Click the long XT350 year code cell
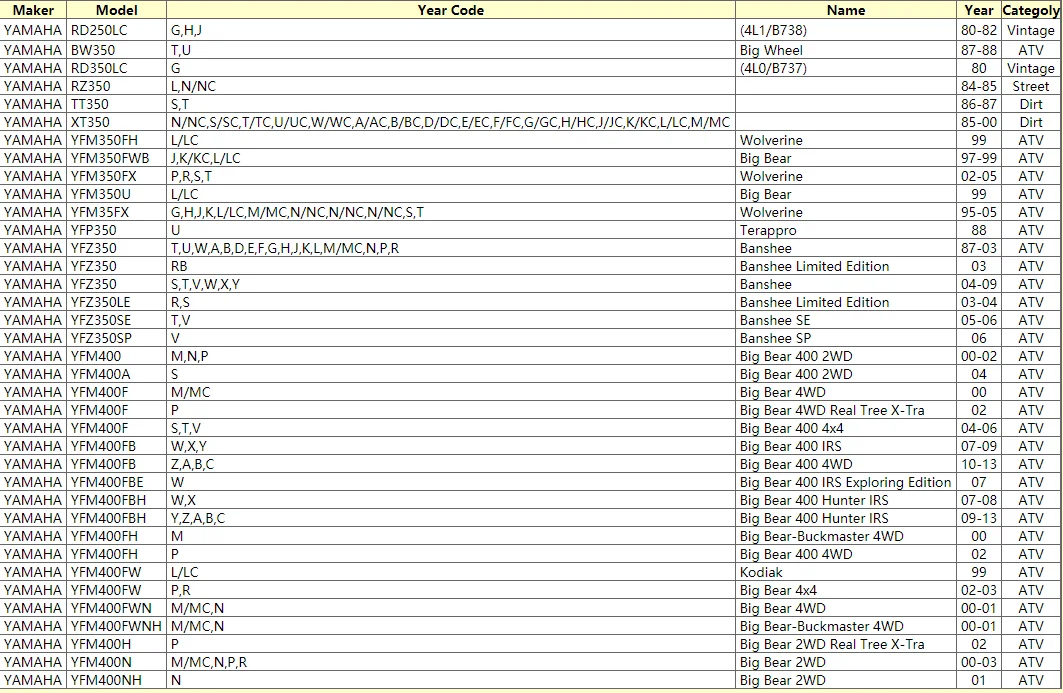This screenshot has width=1063, height=693. [x=451, y=122]
